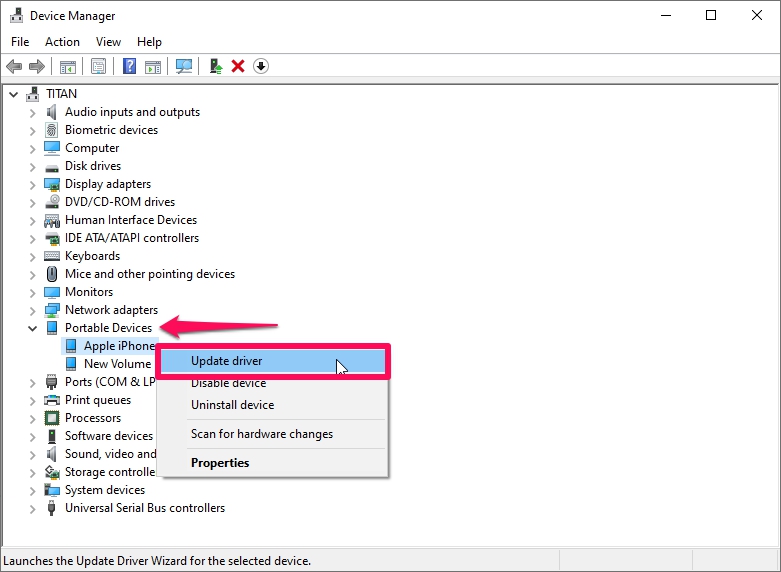Click the DVD/CD-ROM drives disc icon
This screenshot has height=572, width=781.
(x=52, y=202)
